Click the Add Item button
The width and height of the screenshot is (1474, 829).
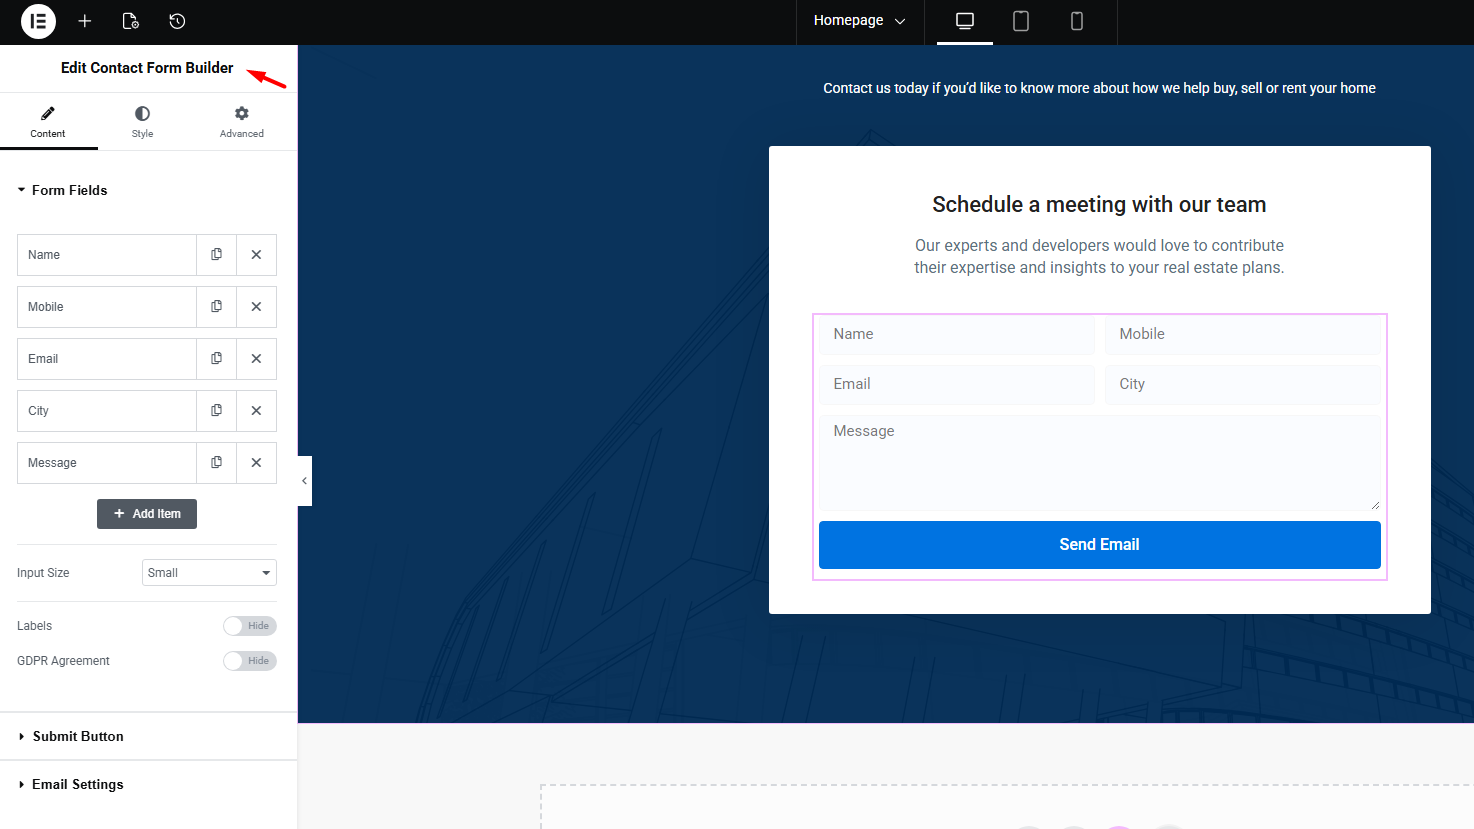147,514
